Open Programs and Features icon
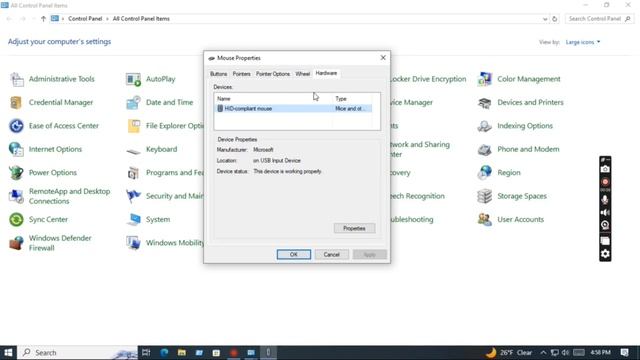 (x=133, y=173)
